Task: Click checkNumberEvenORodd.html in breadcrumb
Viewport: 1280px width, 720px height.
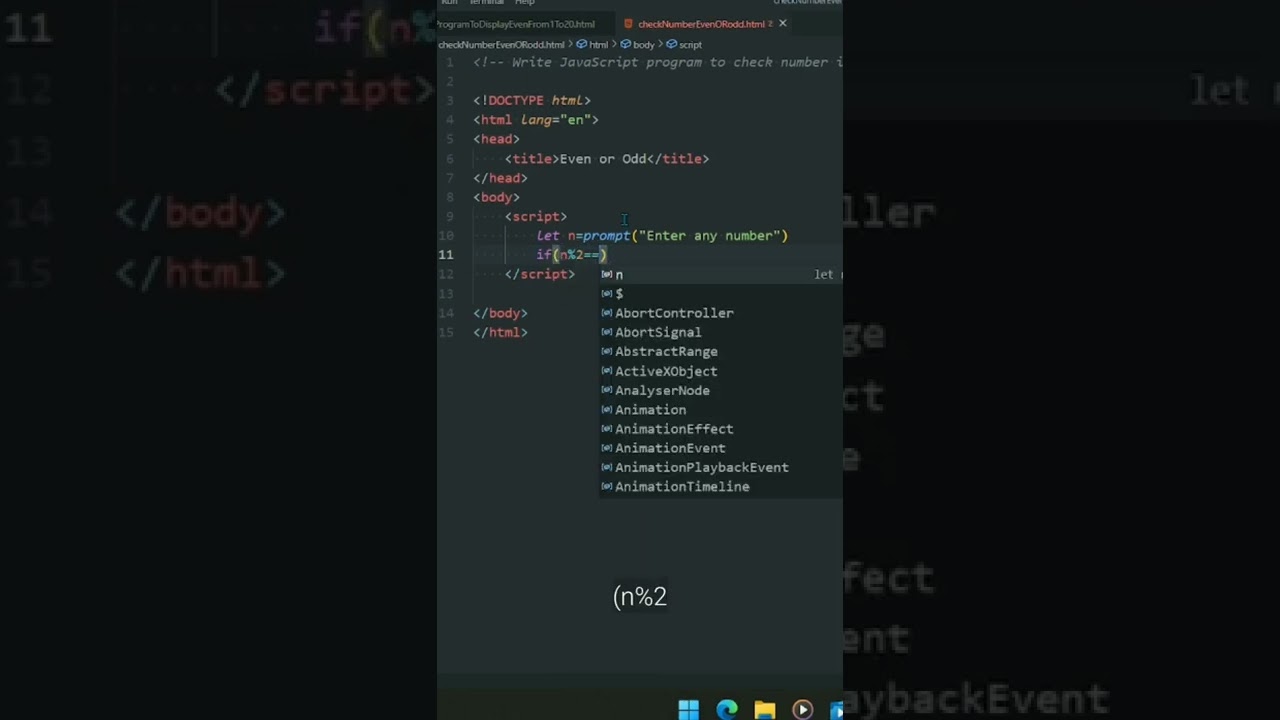Action: pos(501,45)
